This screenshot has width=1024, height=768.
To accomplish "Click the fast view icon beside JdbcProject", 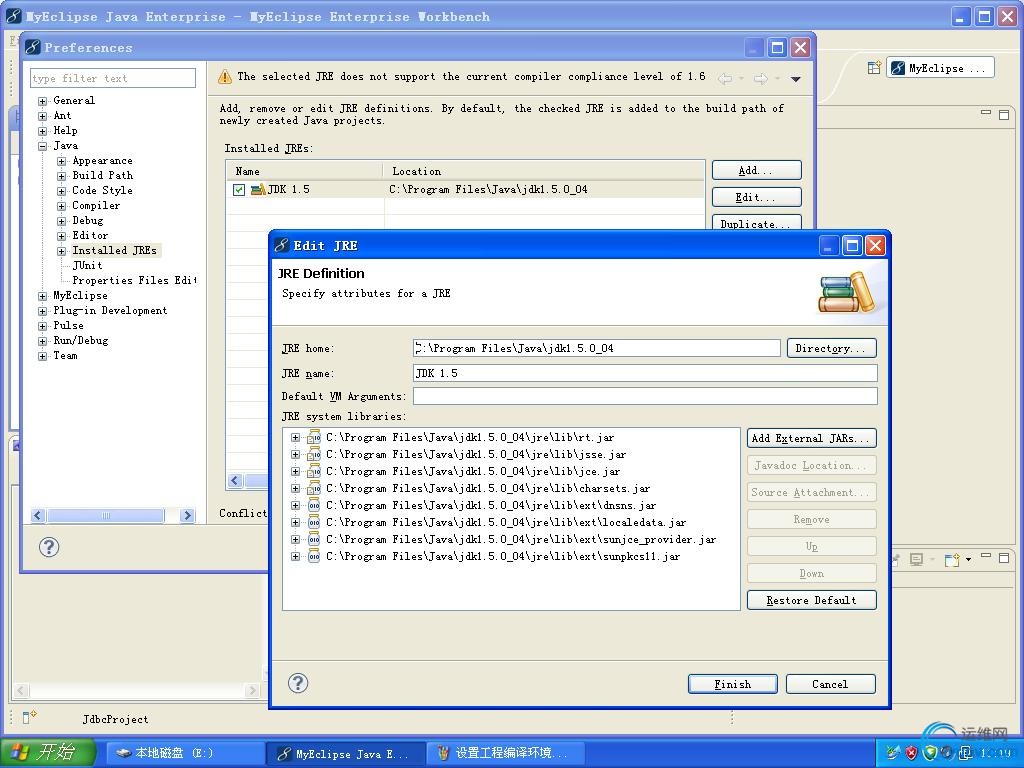I will pos(29,718).
